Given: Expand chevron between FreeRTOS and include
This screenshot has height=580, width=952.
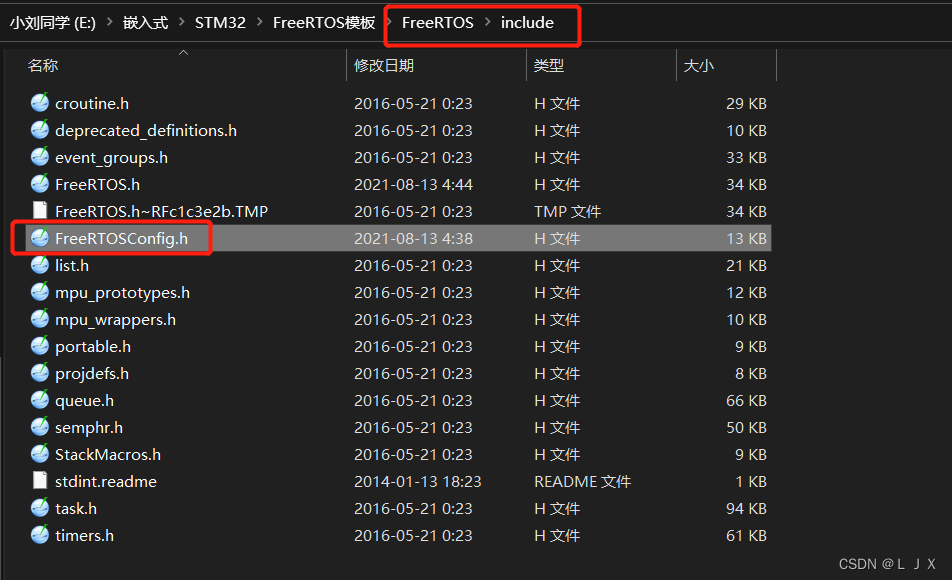Looking at the screenshot, I should [488, 22].
